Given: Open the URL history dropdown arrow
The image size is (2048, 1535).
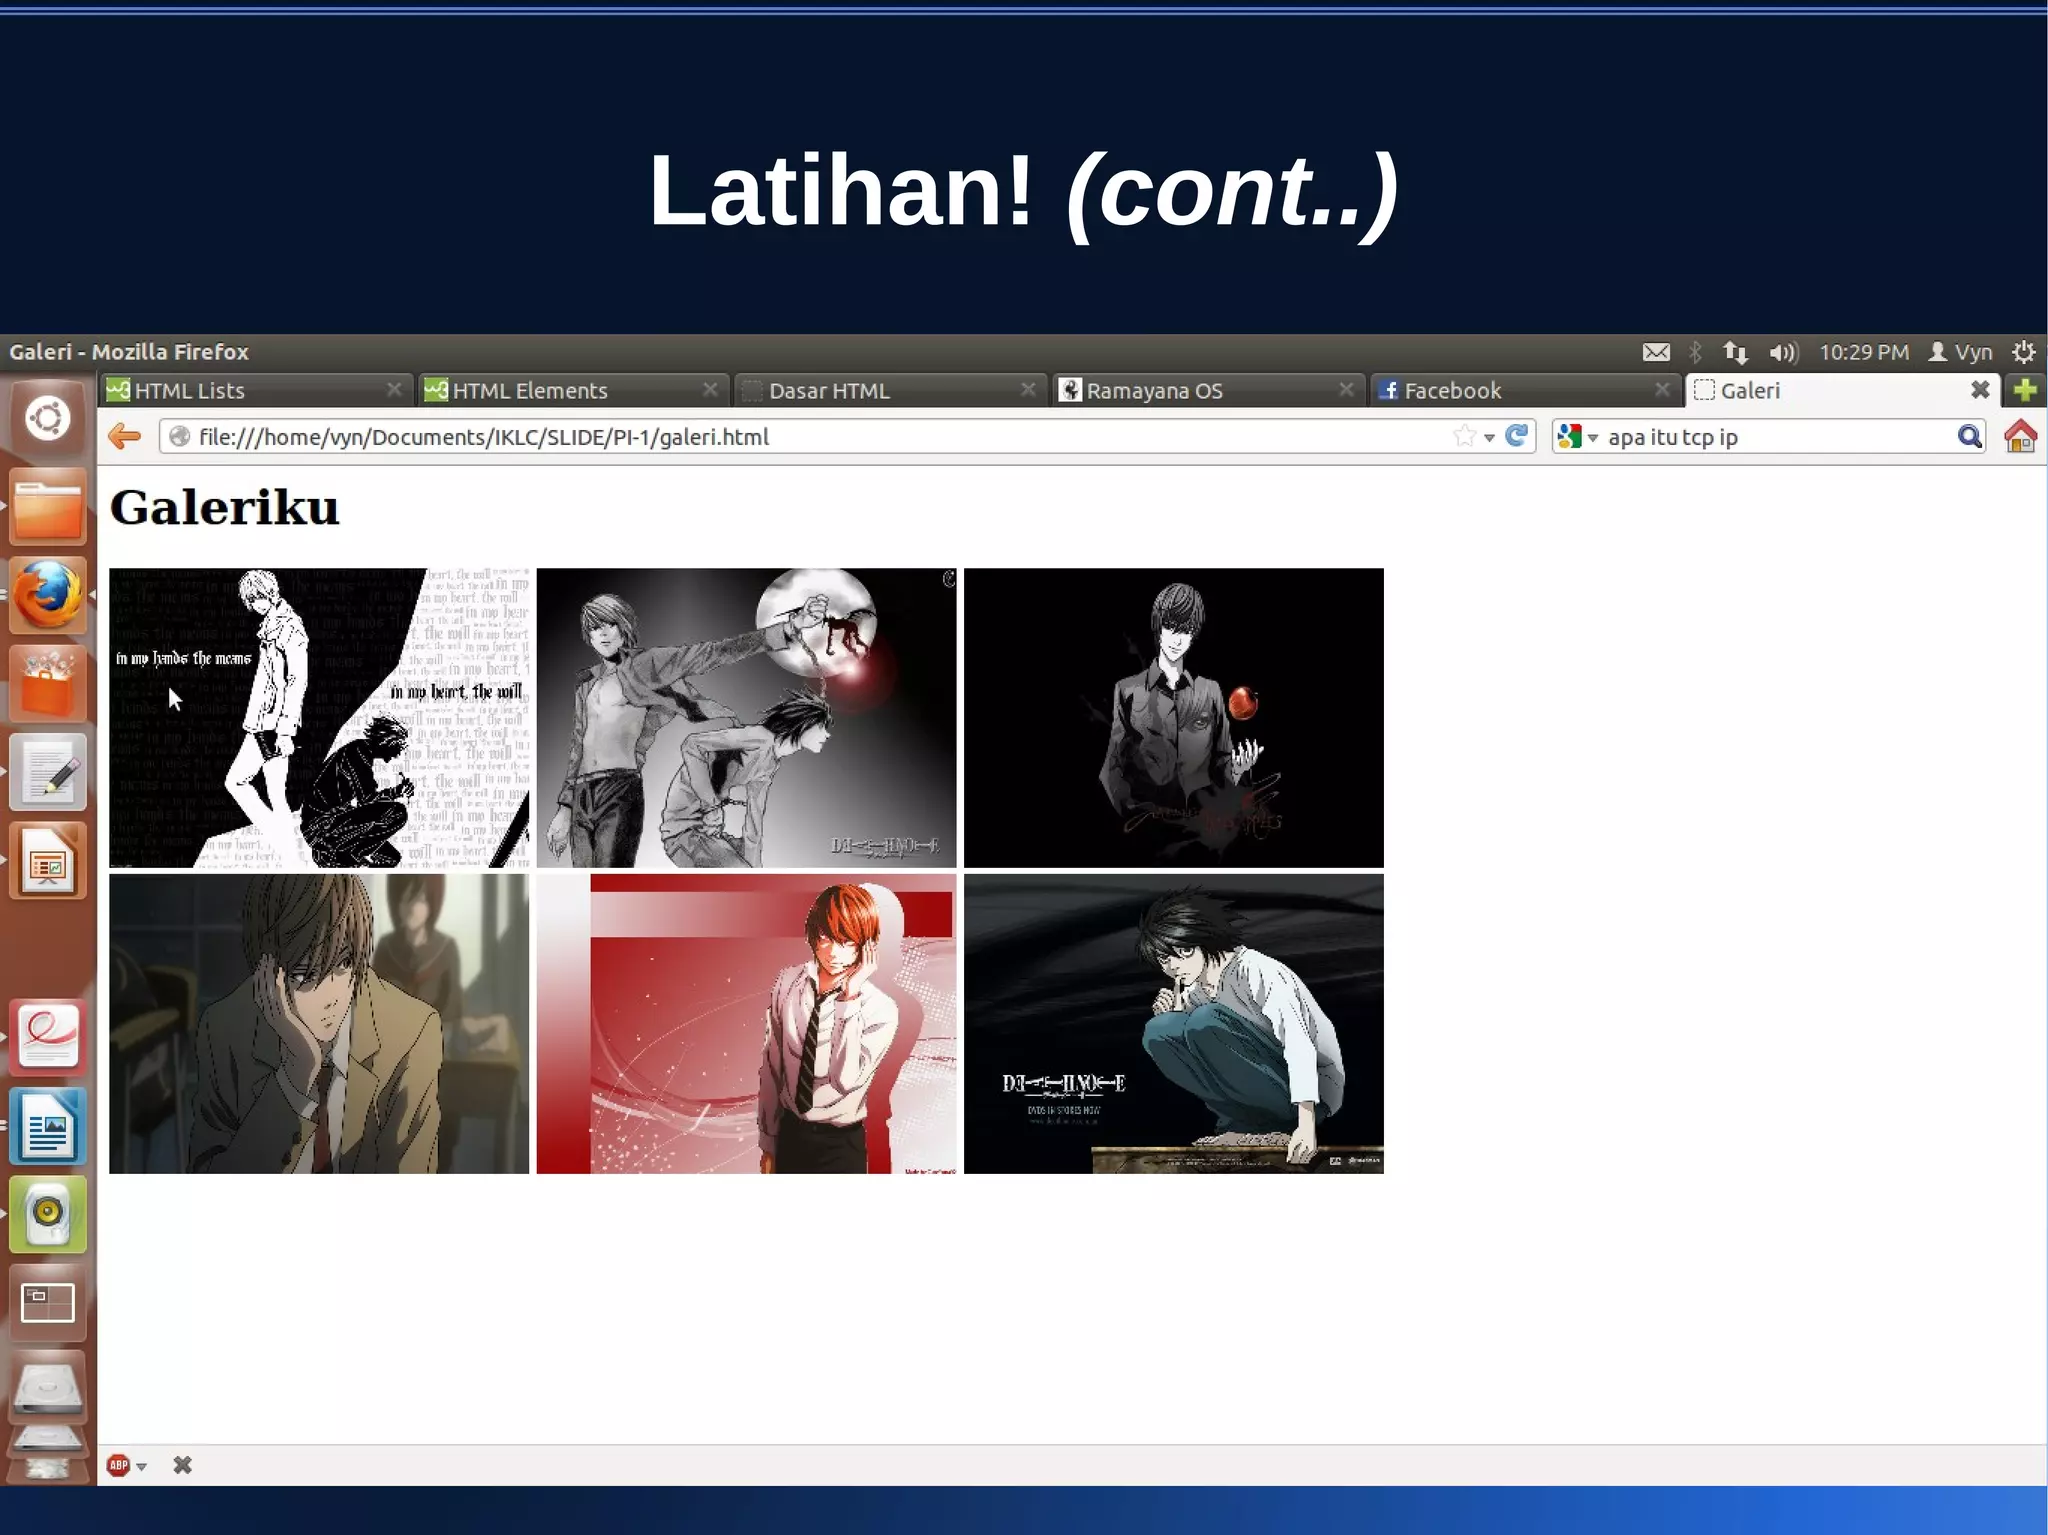Looking at the screenshot, I should click(x=1489, y=437).
